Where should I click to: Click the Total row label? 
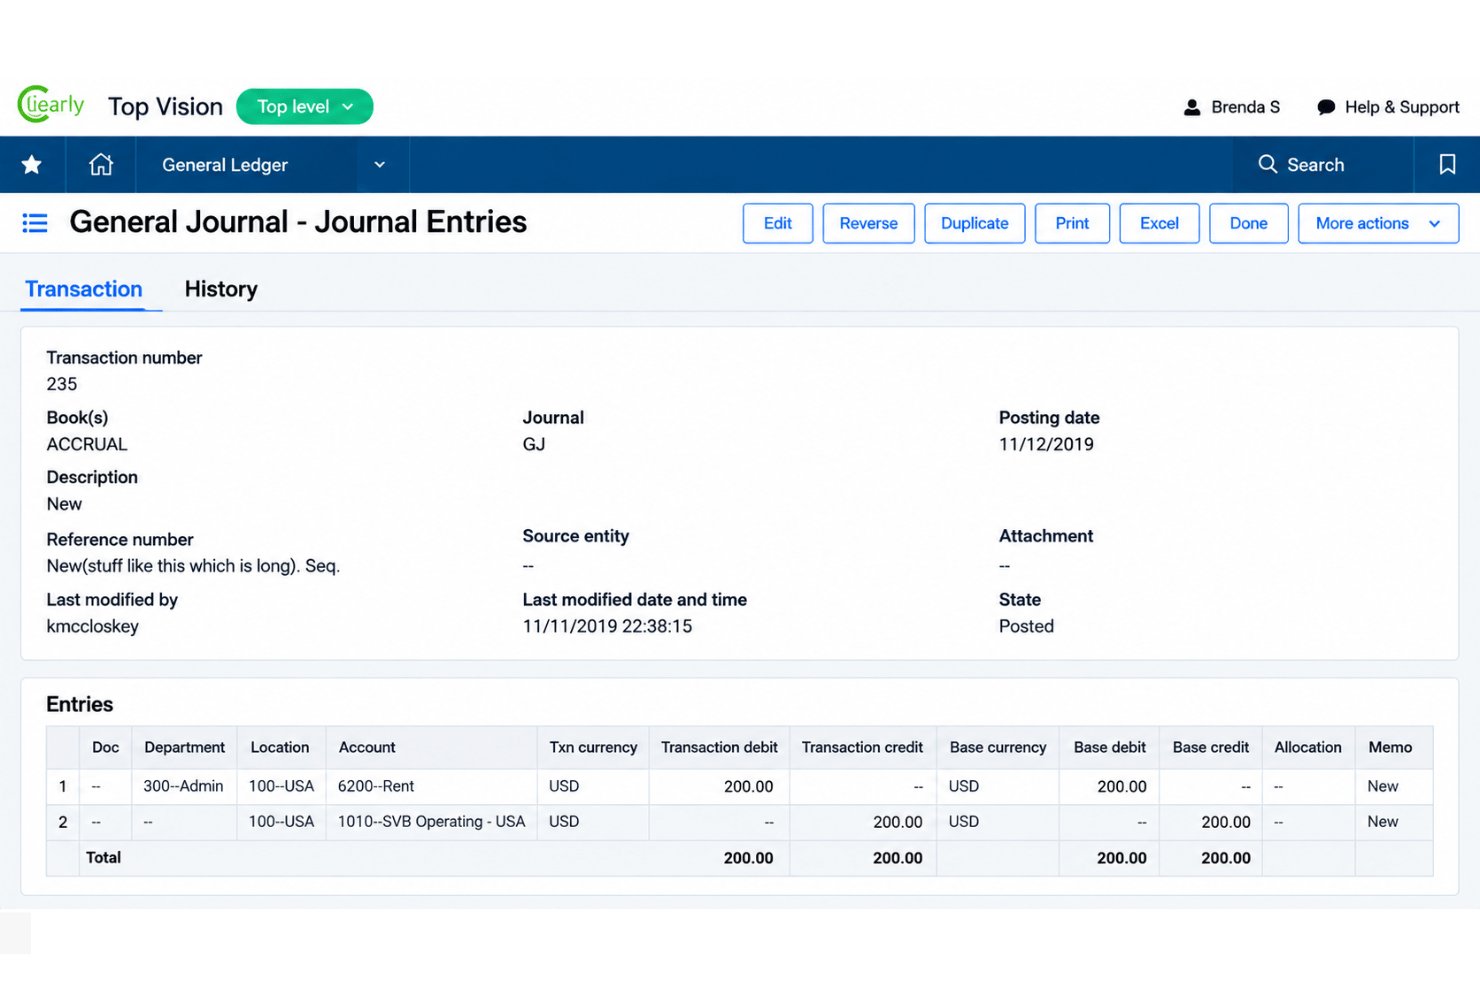[x=103, y=858]
